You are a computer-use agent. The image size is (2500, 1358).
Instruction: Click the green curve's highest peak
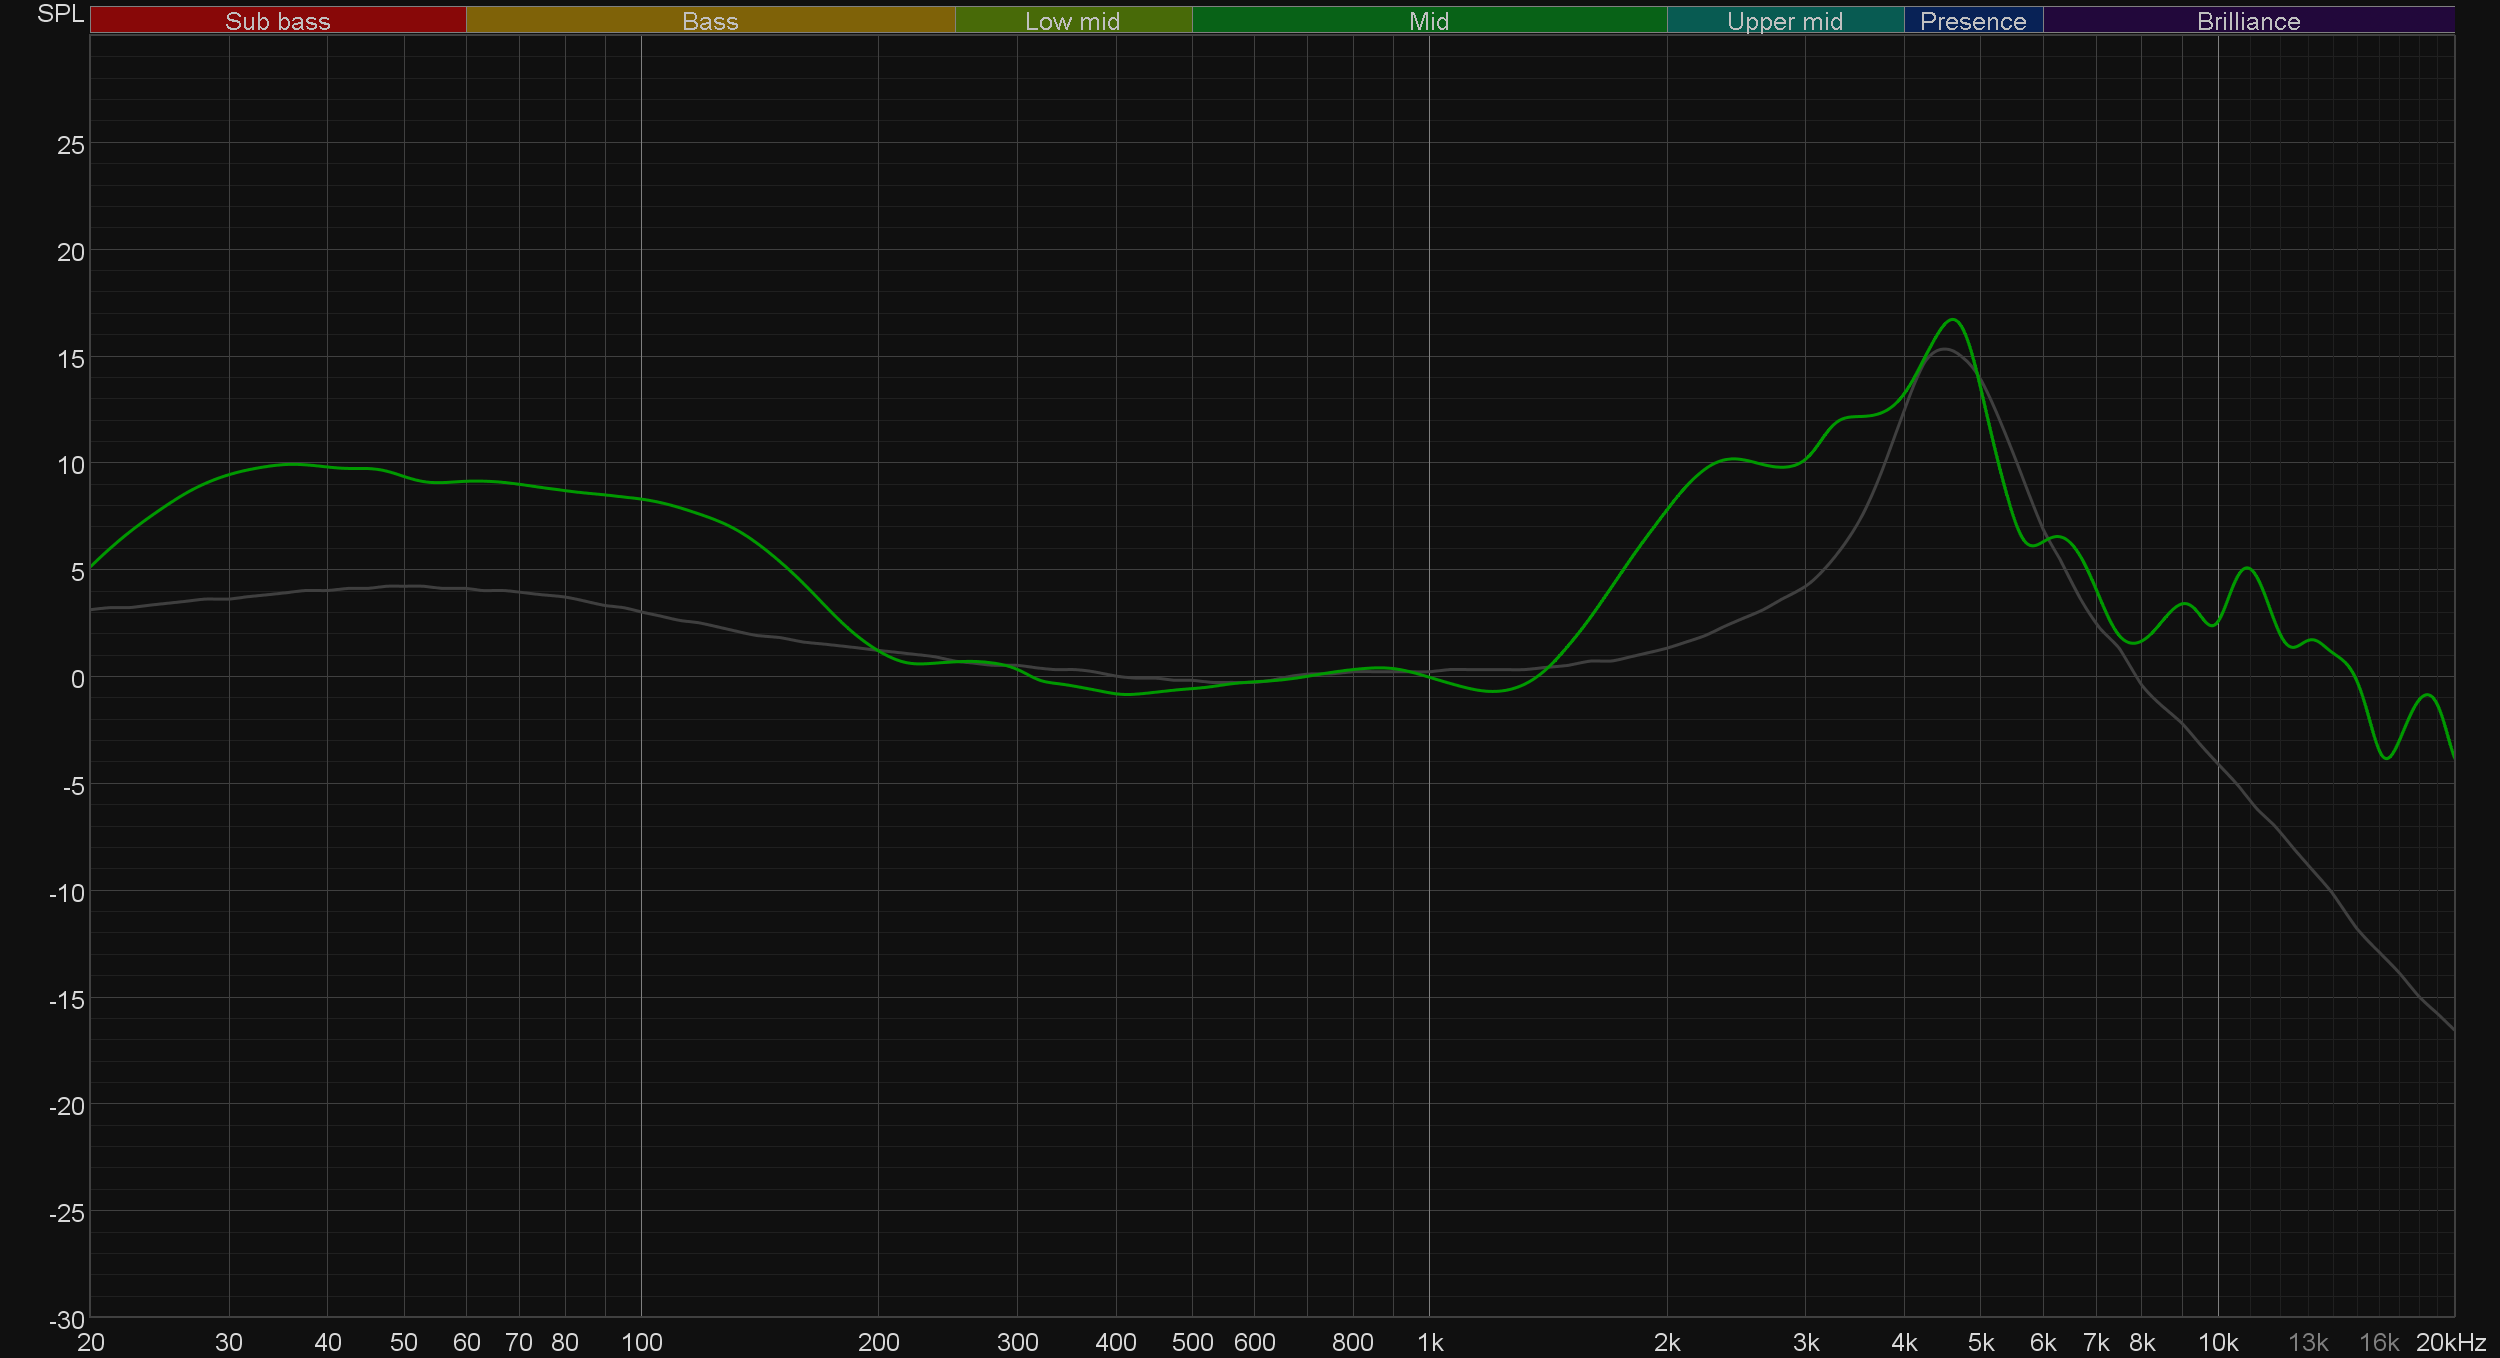coord(1953,320)
